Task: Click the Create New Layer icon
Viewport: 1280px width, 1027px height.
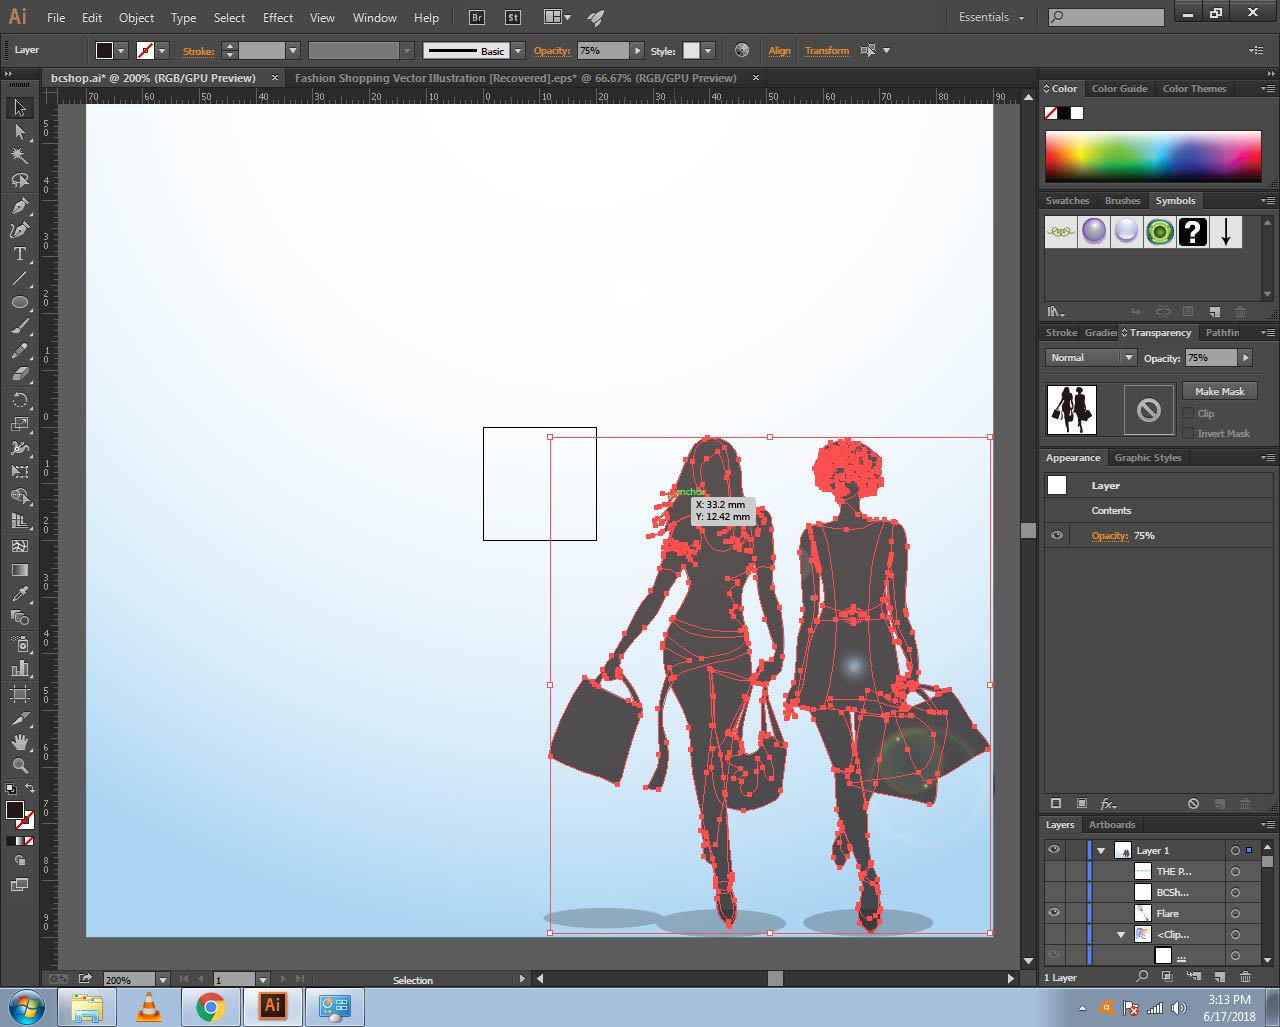Action: pyautogui.click(x=1219, y=977)
